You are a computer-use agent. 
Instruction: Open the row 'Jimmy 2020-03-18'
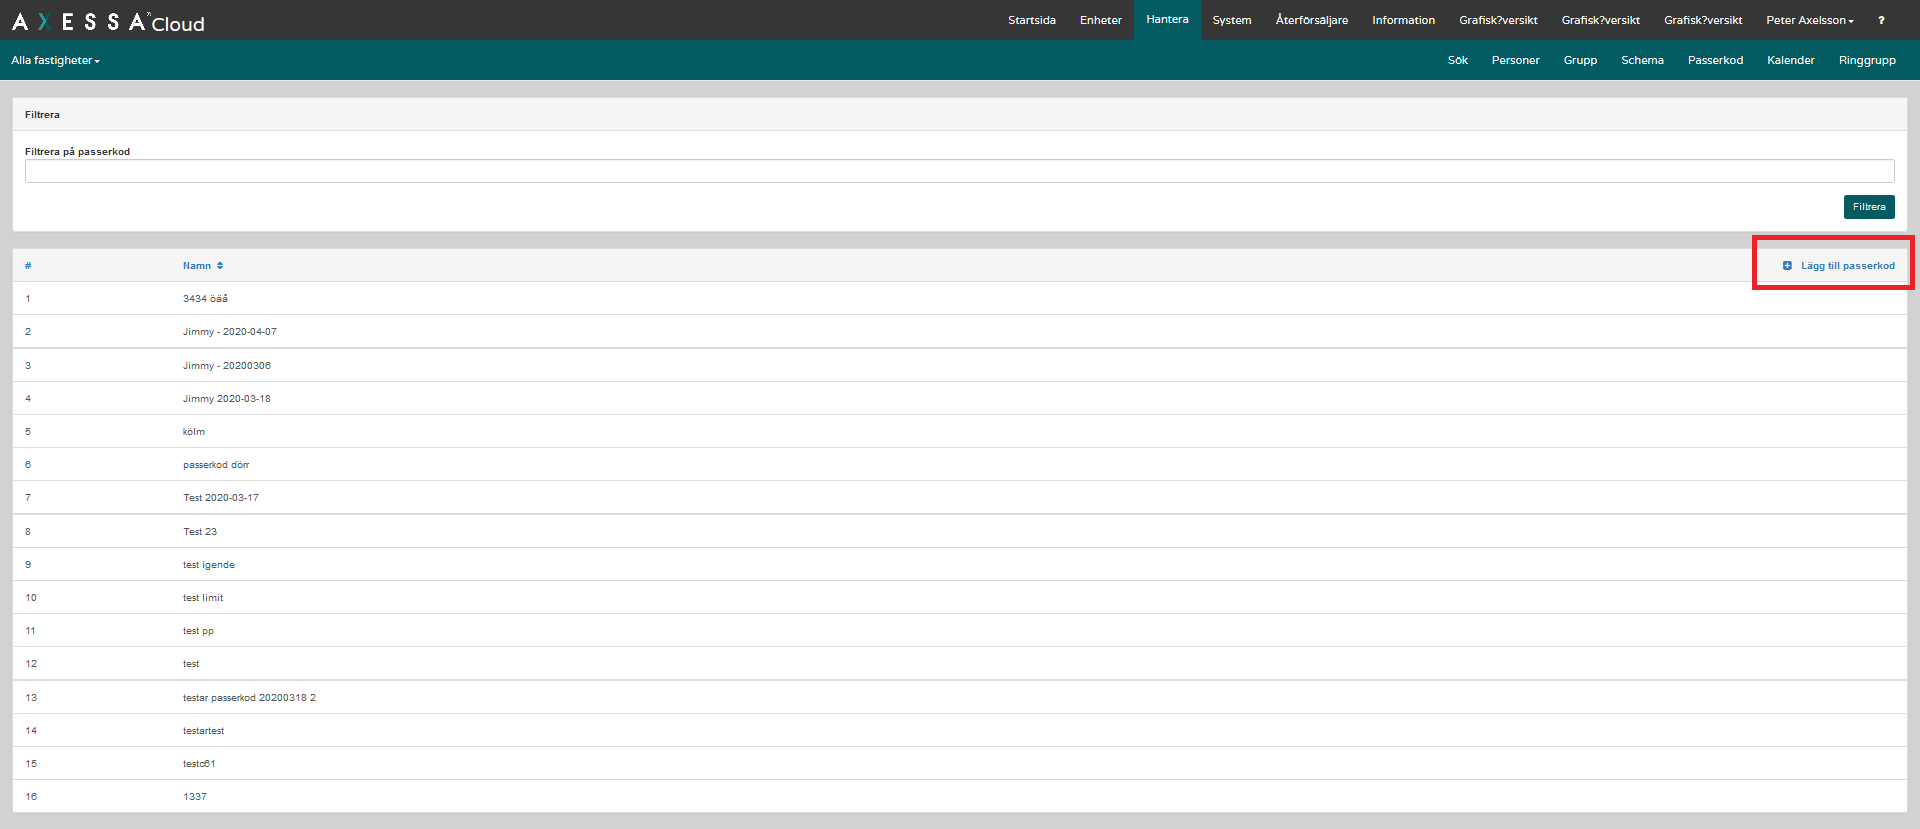pos(959,398)
